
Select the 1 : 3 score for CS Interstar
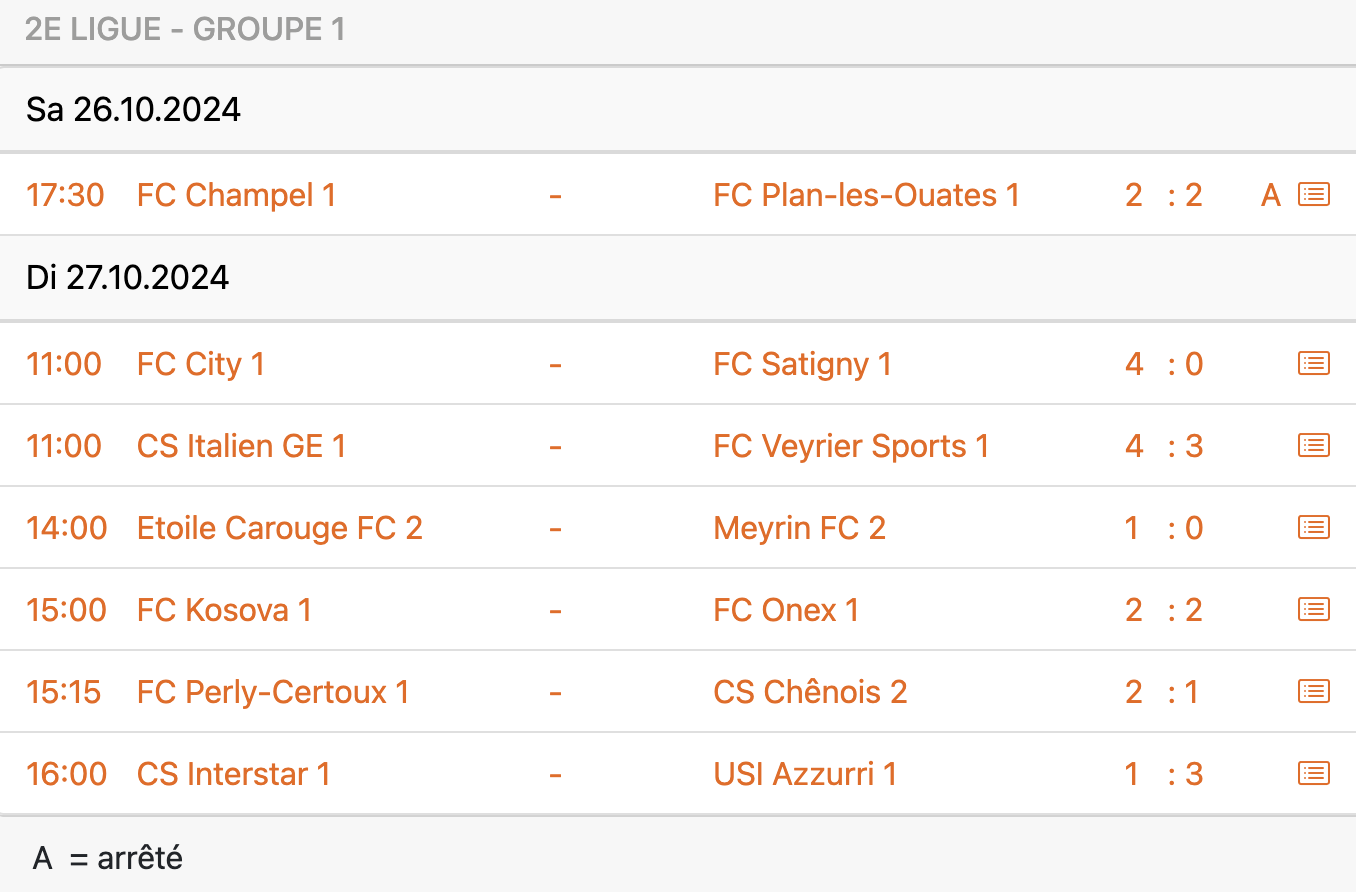coord(1163,774)
